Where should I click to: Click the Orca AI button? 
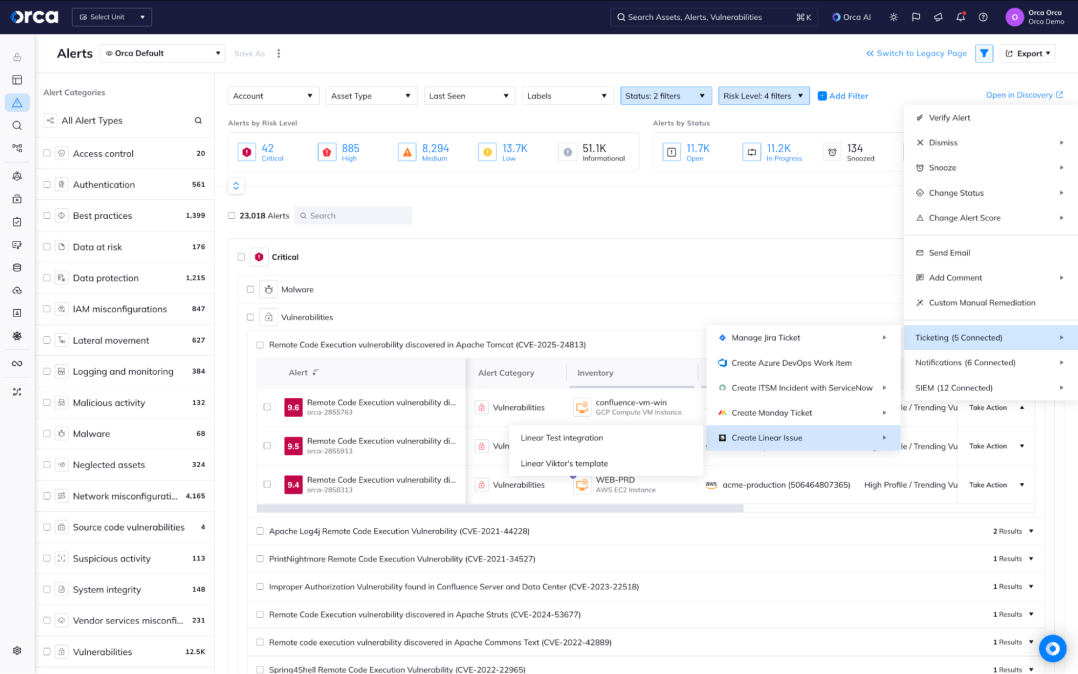click(851, 17)
